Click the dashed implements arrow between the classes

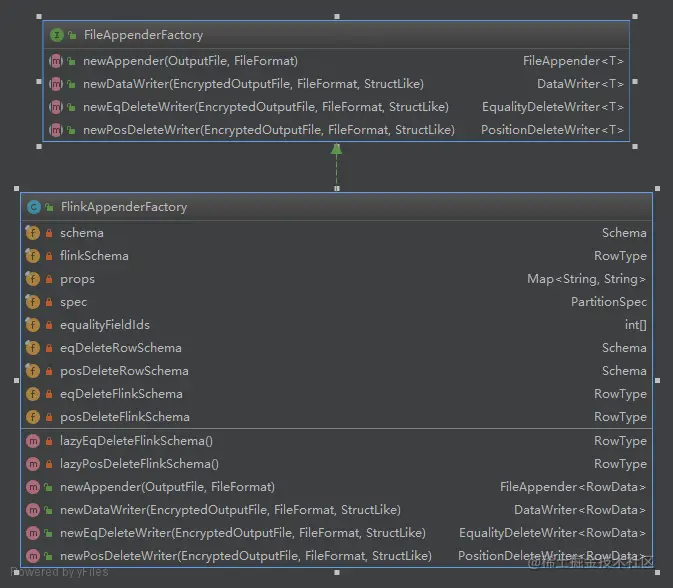pyautogui.click(x=336, y=167)
